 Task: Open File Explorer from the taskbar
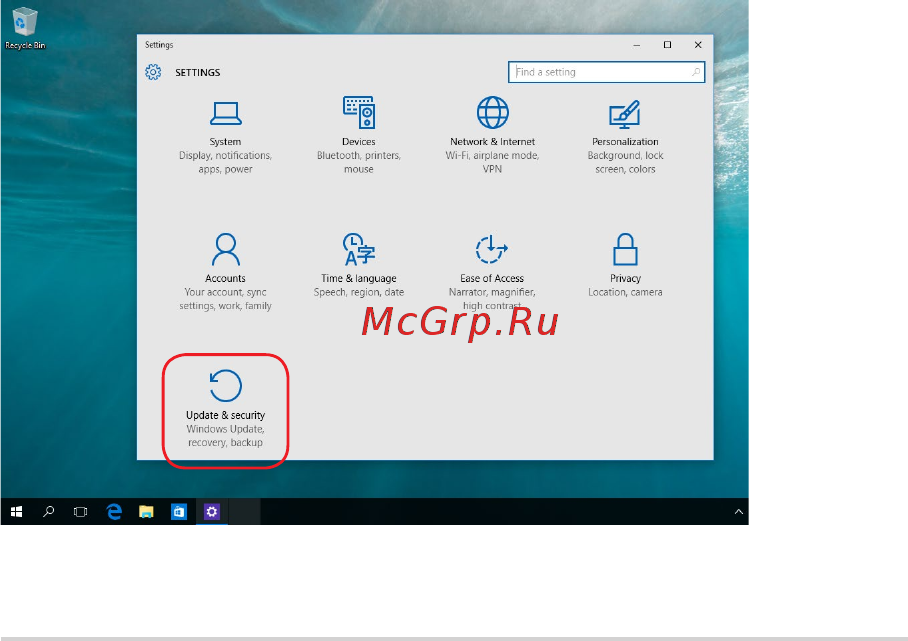pyautogui.click(x=146, y=511)
